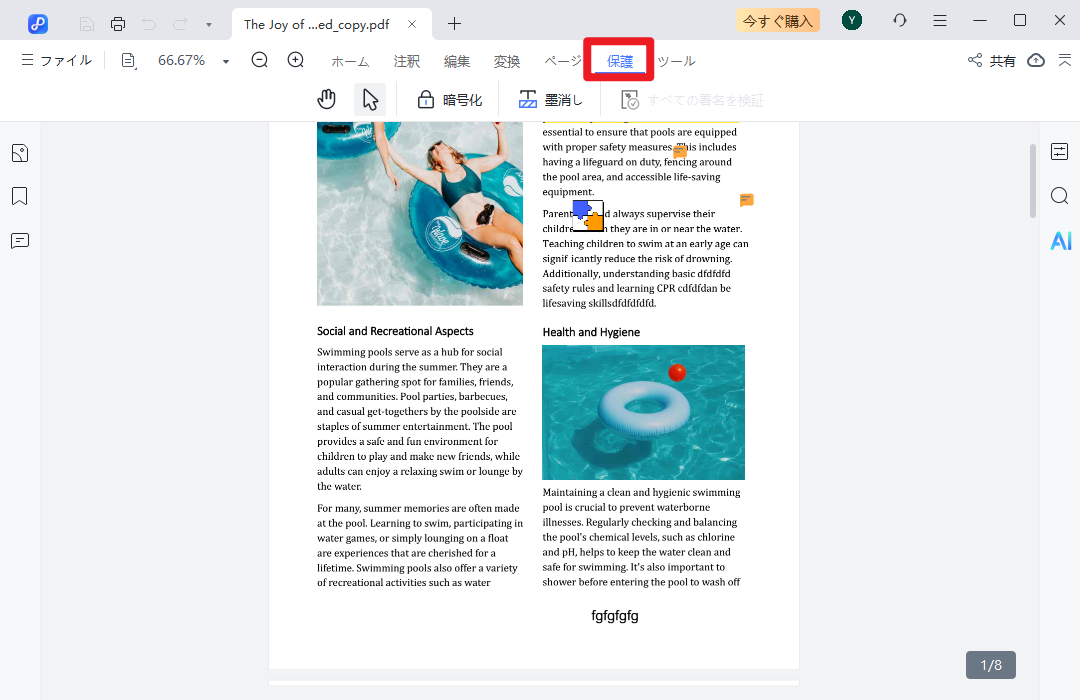This screenshot has height=700, width=1080.
Task: Switch to the 編集 tab
Action: pos(457,61)
